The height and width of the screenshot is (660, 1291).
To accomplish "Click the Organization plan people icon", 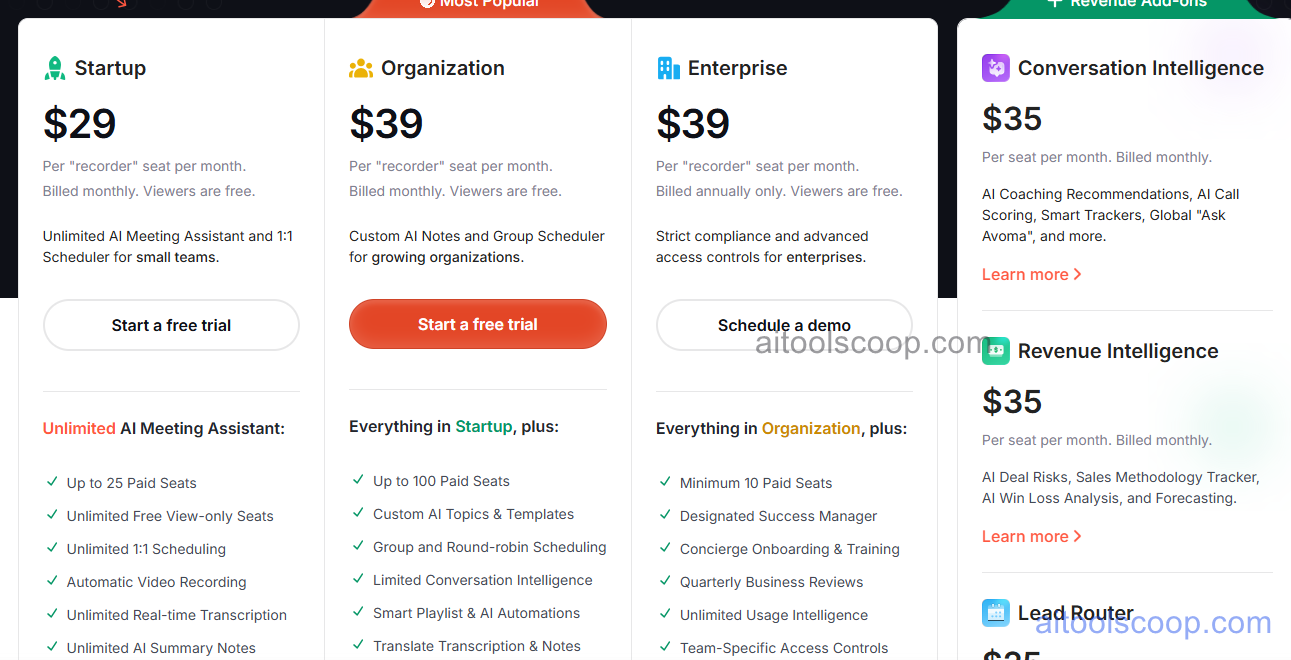I will [359, 68].
